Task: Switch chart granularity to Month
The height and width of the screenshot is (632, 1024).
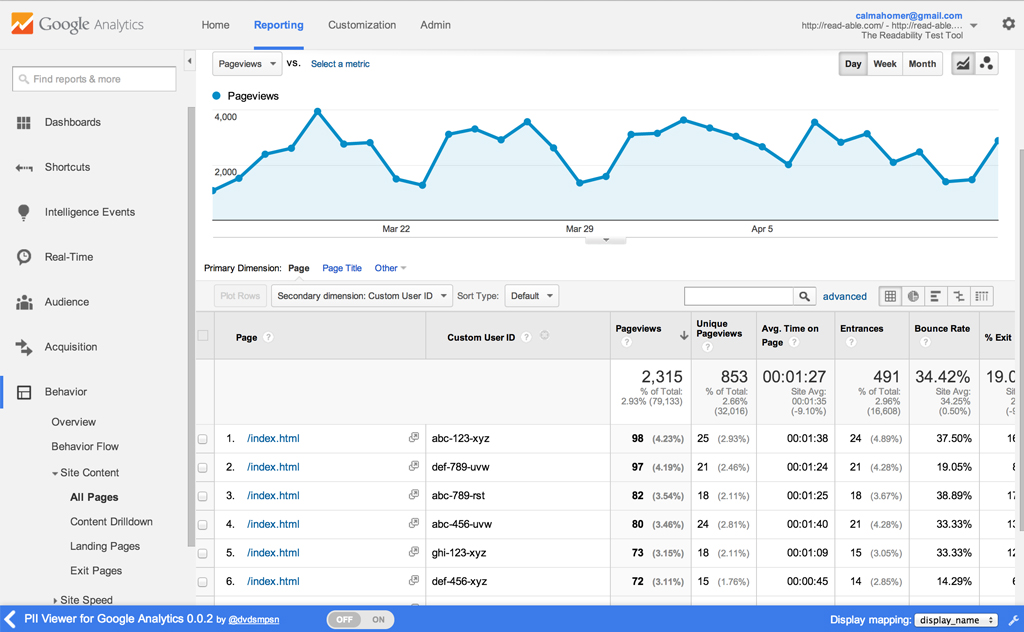Action: coord(922,64)
